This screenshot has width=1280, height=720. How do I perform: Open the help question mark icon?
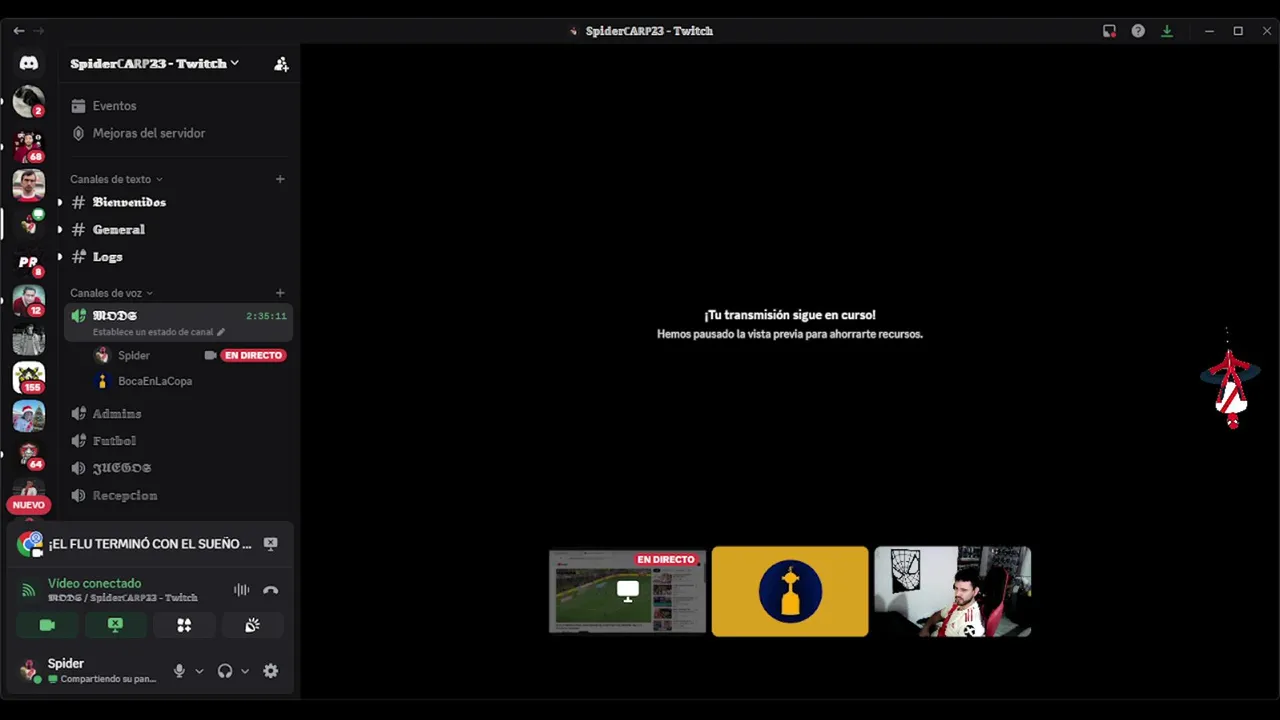(1138, 31)
